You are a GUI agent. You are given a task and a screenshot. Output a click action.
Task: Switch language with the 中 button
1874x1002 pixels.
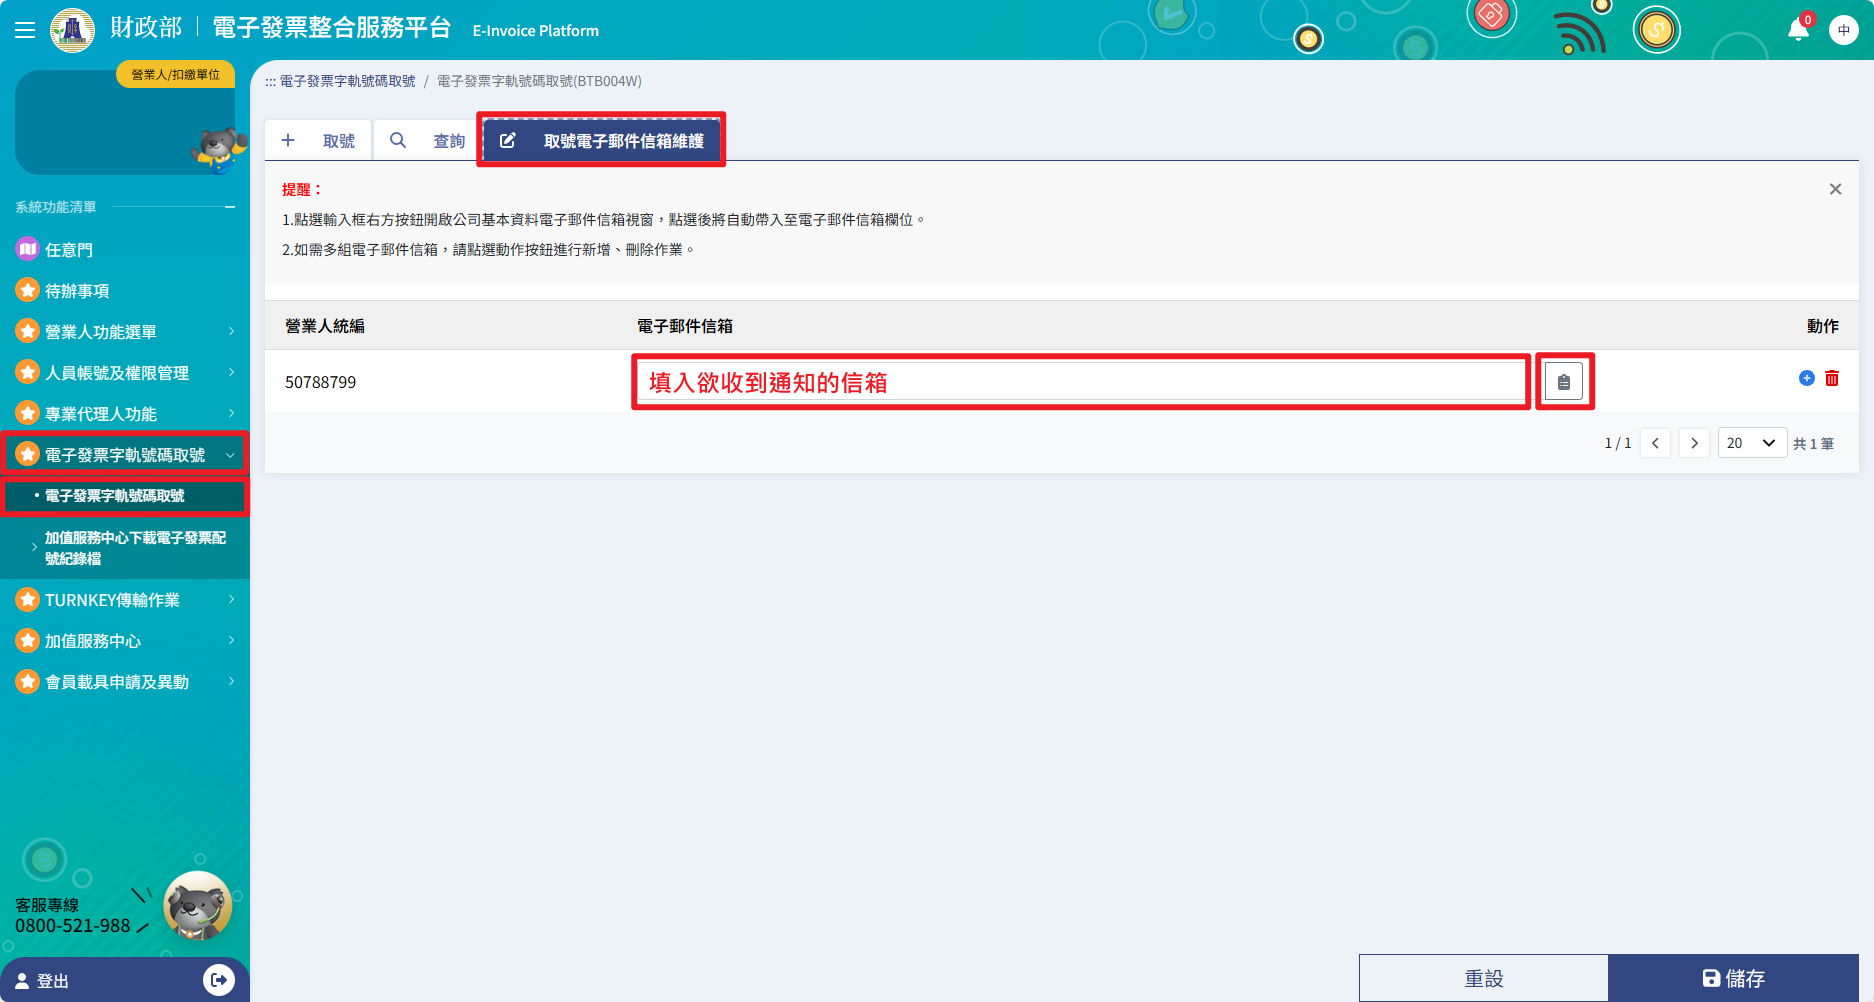point(1843,30)
